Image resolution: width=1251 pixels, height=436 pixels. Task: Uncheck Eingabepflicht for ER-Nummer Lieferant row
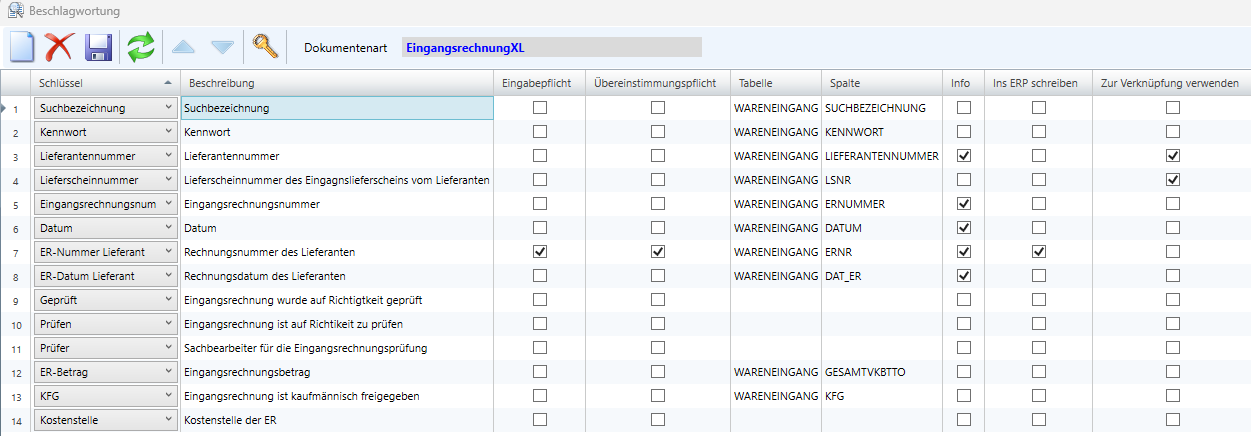540,252
